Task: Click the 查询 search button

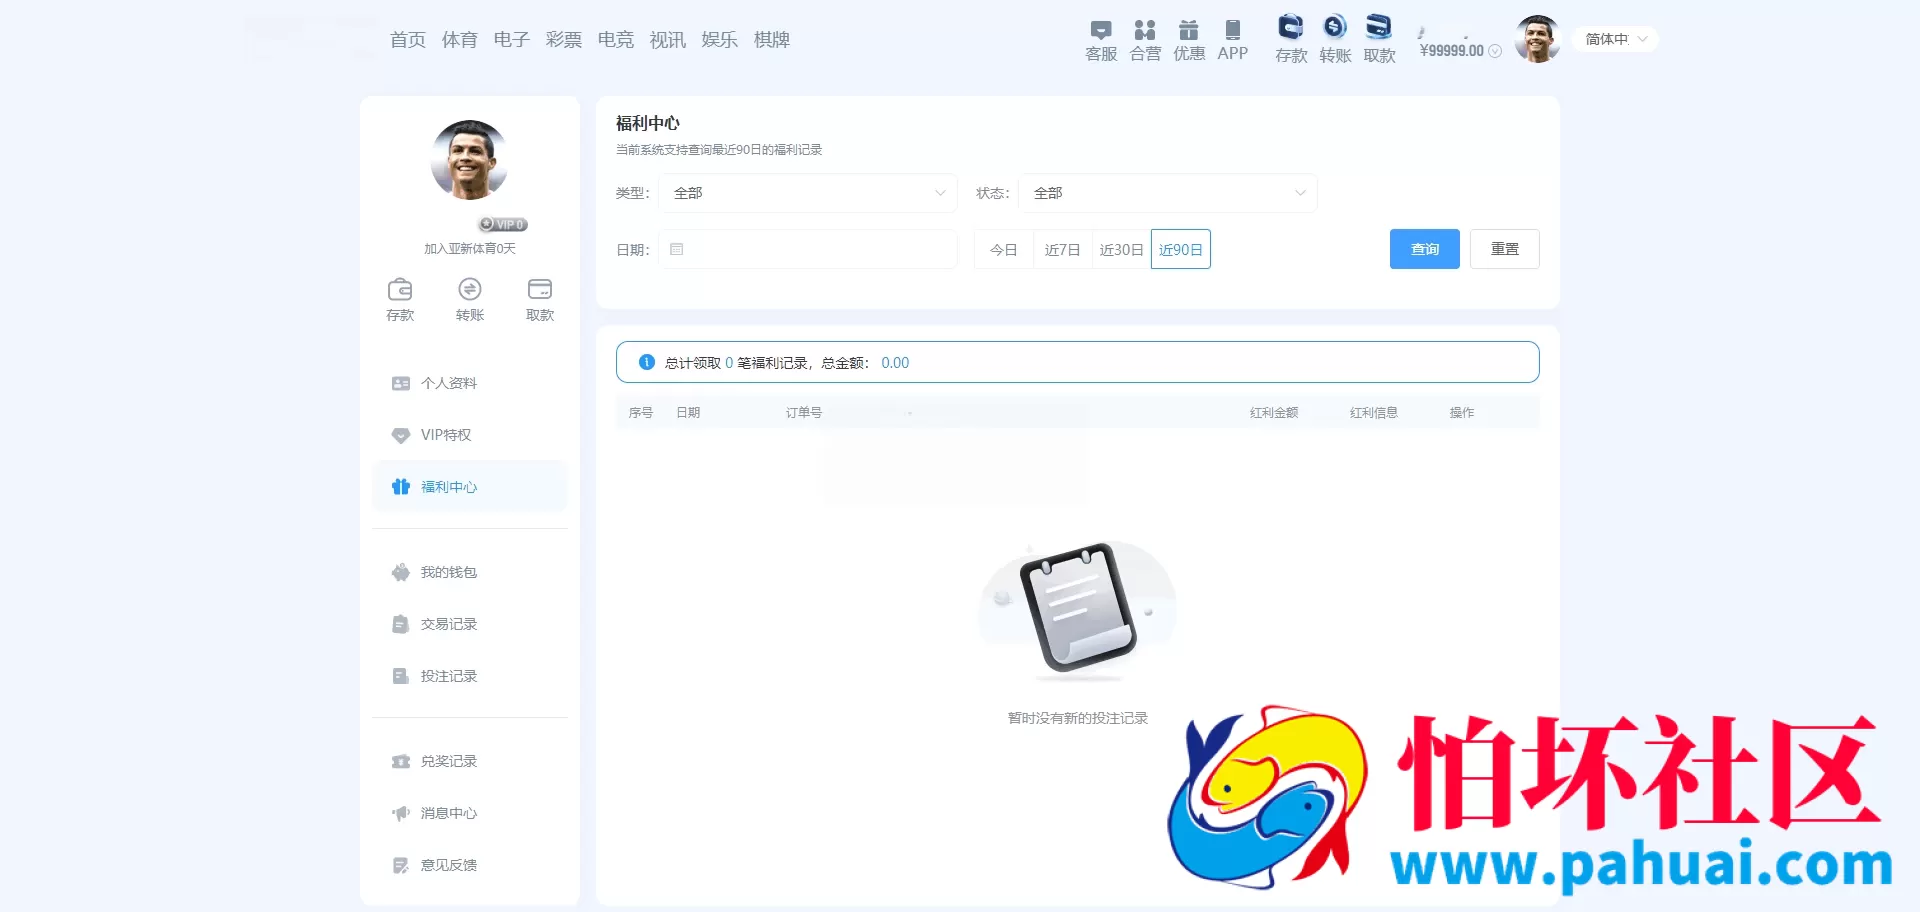Action: point(1425,249)
